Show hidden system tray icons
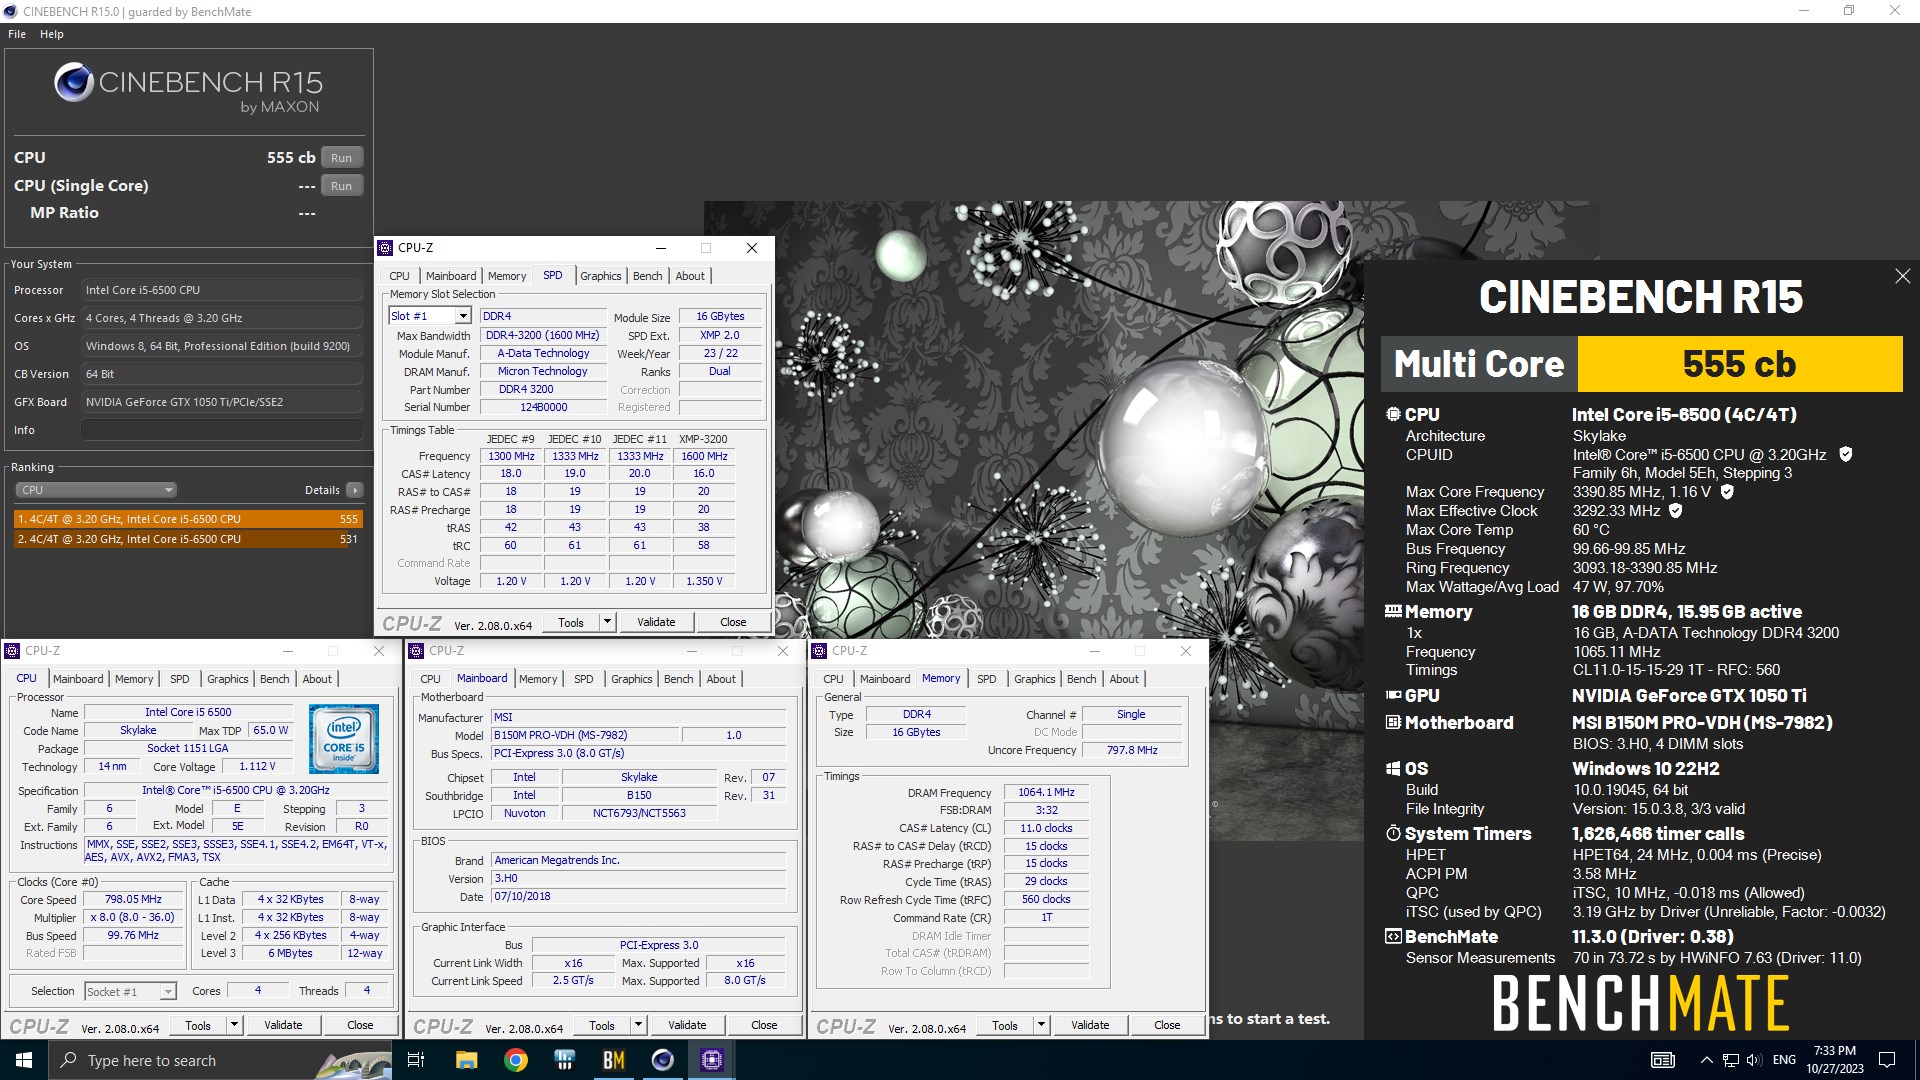1920x1080 pixels. click(1706, 1060)
